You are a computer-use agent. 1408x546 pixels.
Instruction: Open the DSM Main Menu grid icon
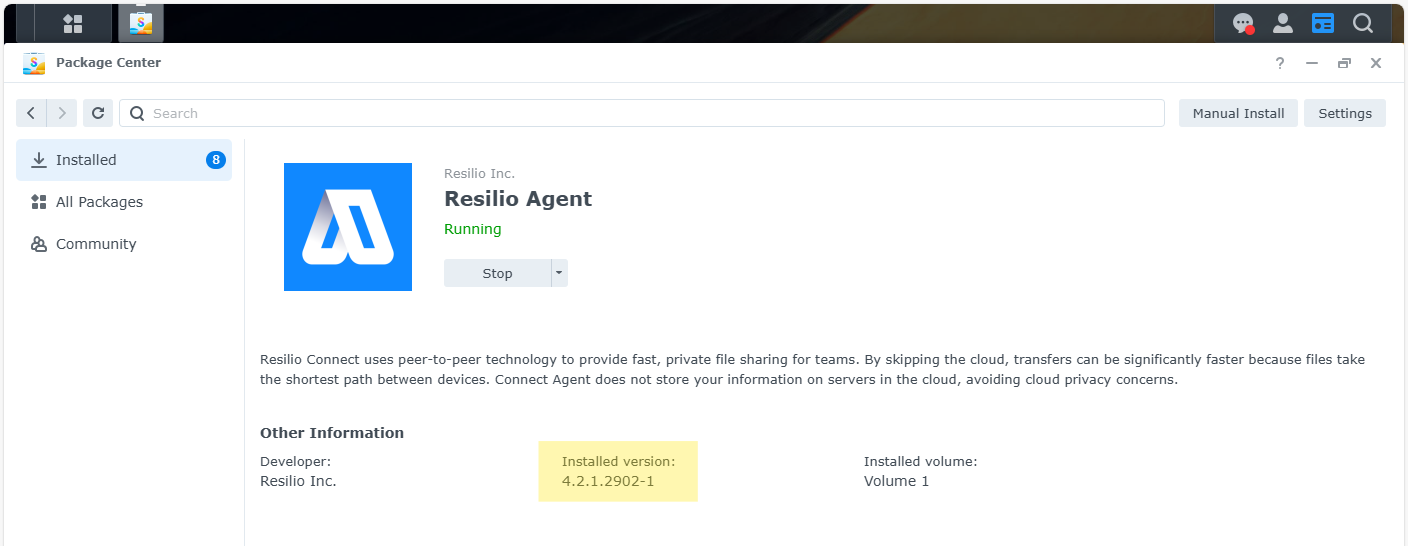73,23
